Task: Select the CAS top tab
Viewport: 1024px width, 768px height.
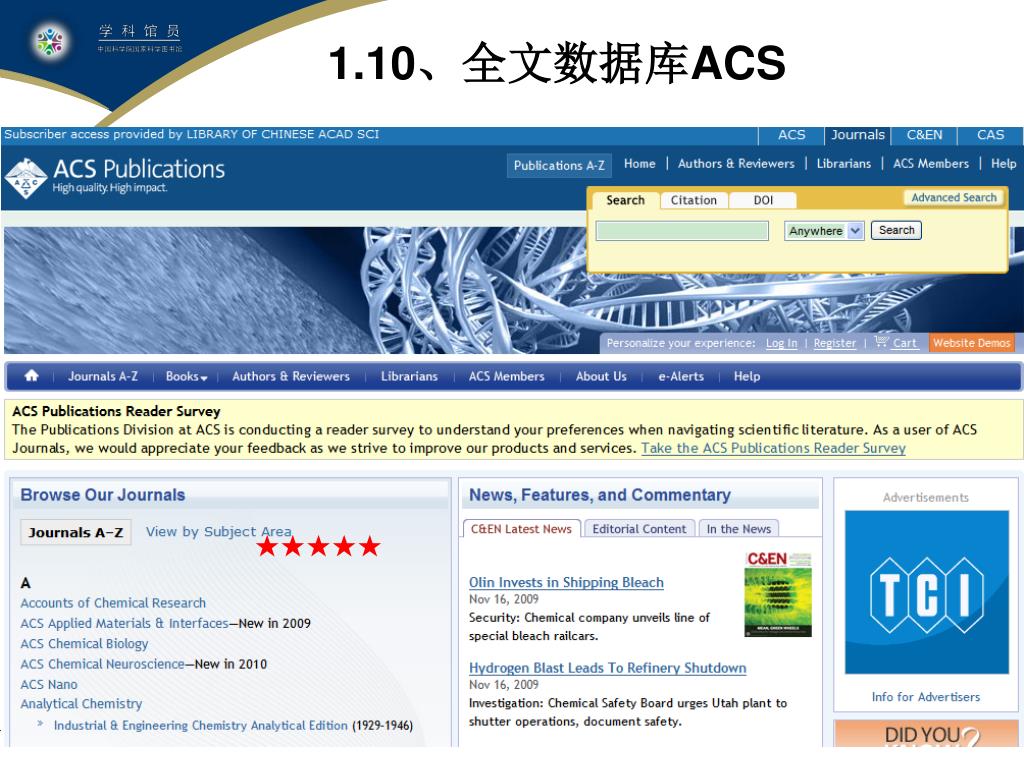Action: point(990,135)
